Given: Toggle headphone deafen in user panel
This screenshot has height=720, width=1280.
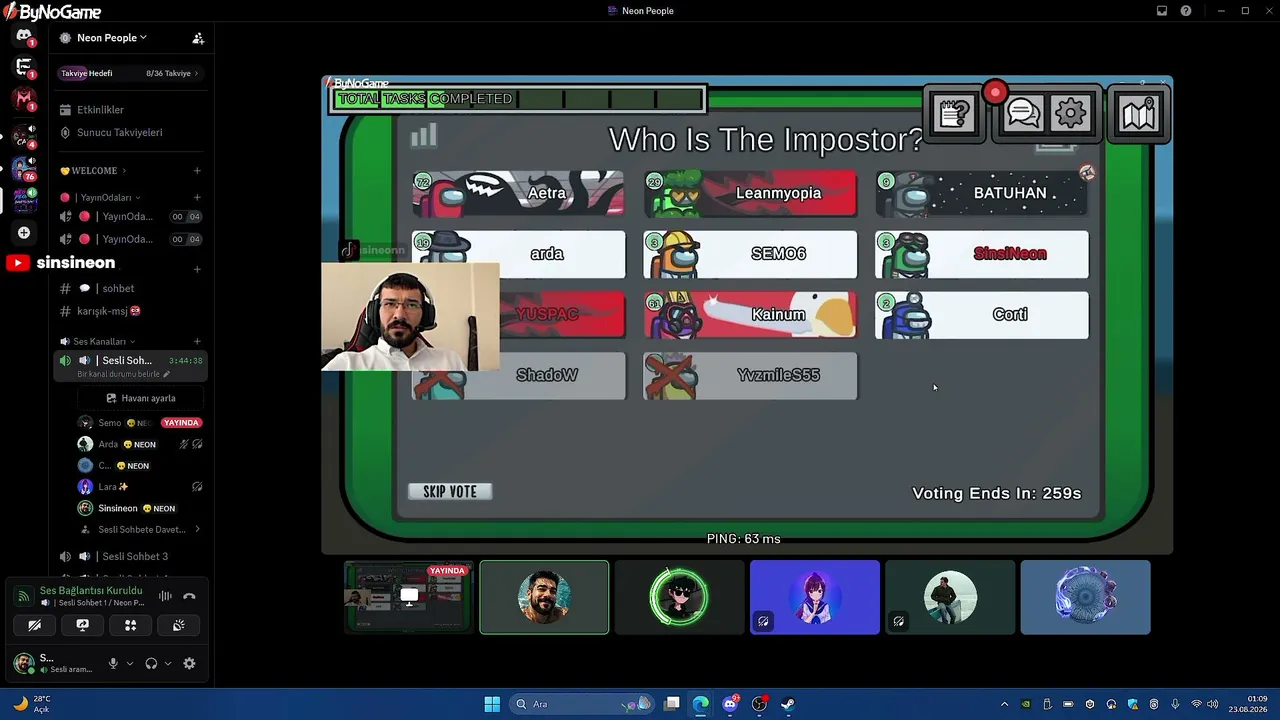Looking at the screenshot, I should (x=151, y=664).
